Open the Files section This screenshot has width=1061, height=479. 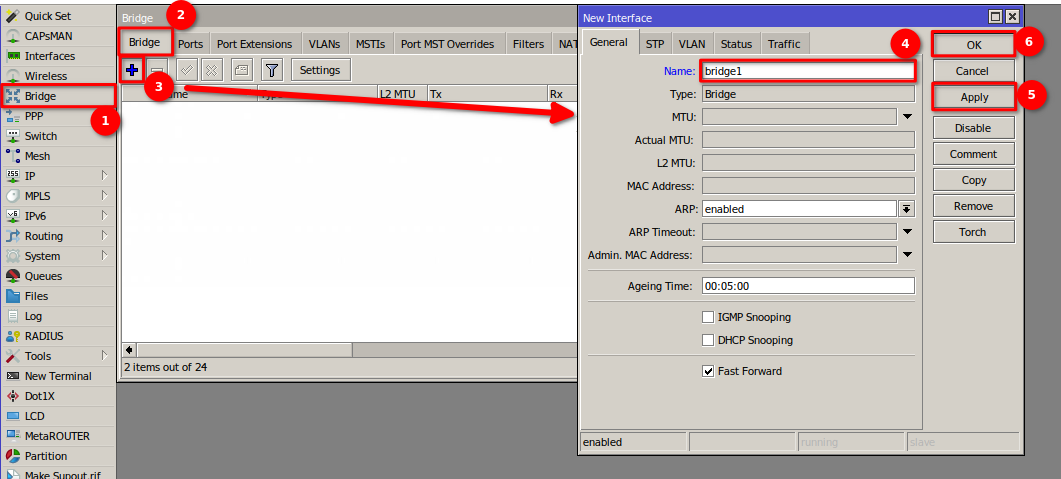tap(36, 296)
